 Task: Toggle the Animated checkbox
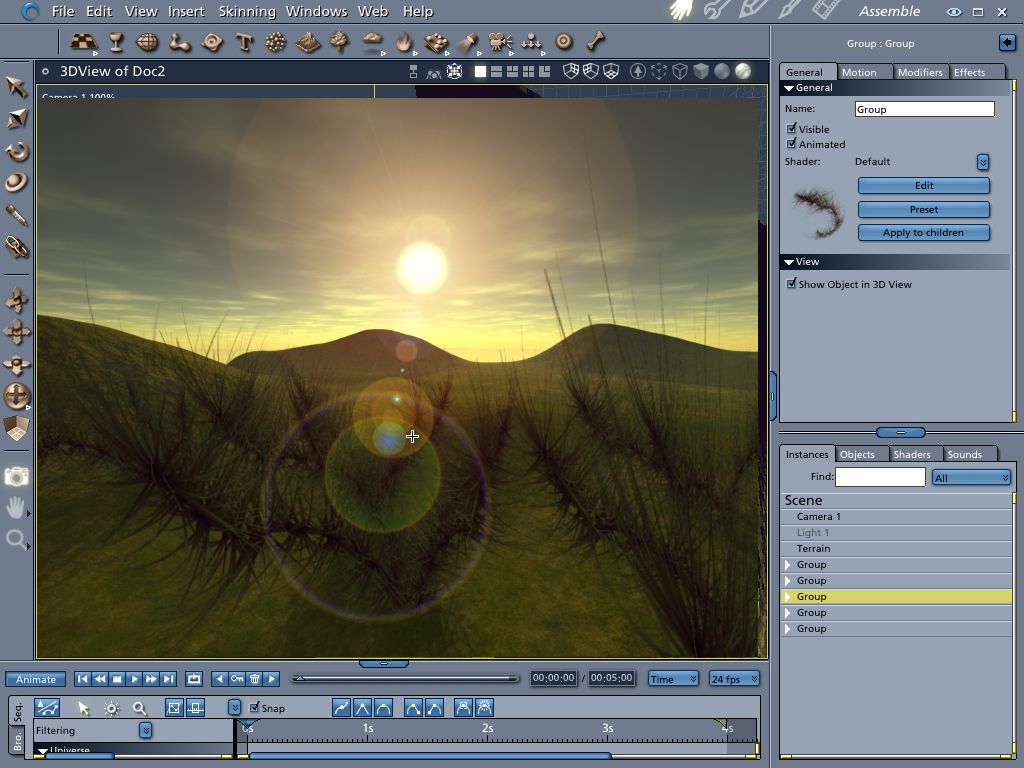(x=792, y=144)
